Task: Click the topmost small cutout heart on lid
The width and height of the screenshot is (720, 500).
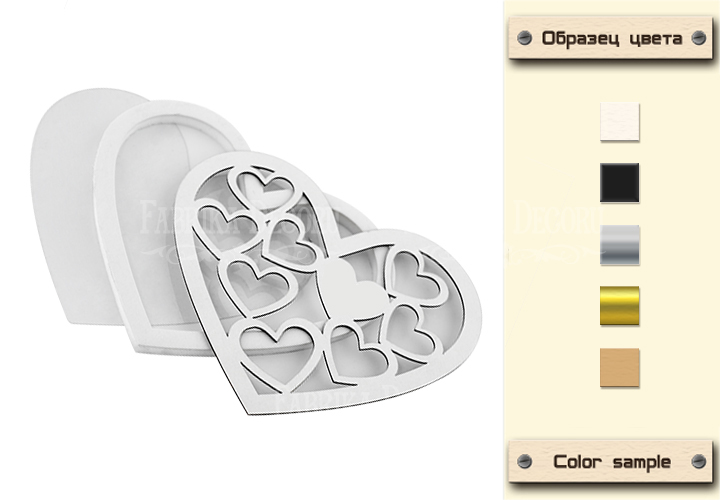Action: click(x=264, y=188)
